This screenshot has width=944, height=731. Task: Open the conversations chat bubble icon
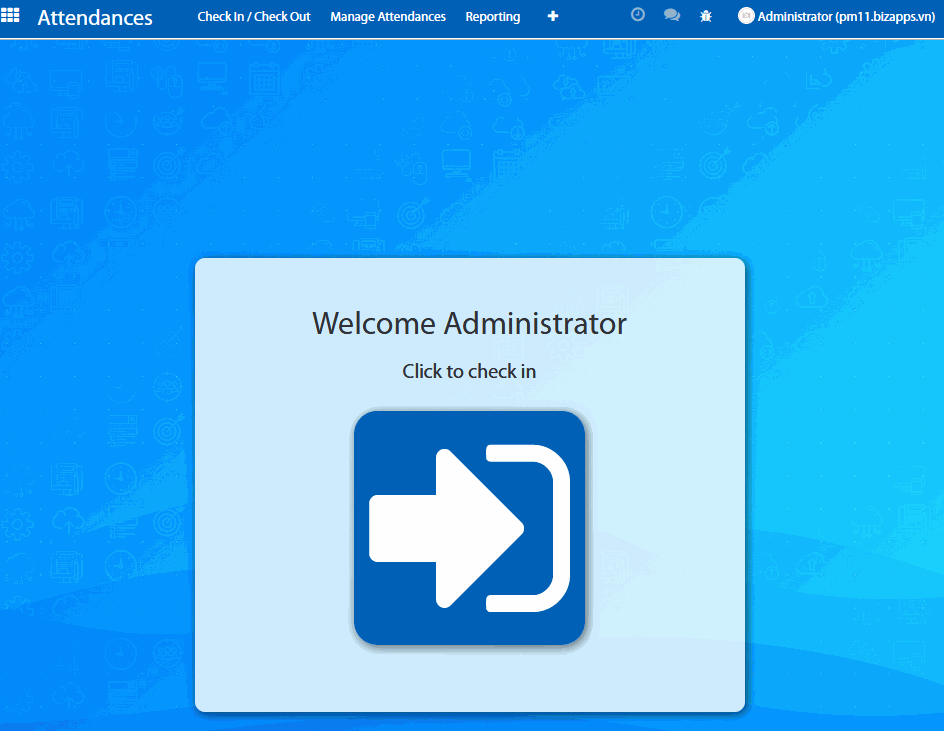(x=672, y=16)
